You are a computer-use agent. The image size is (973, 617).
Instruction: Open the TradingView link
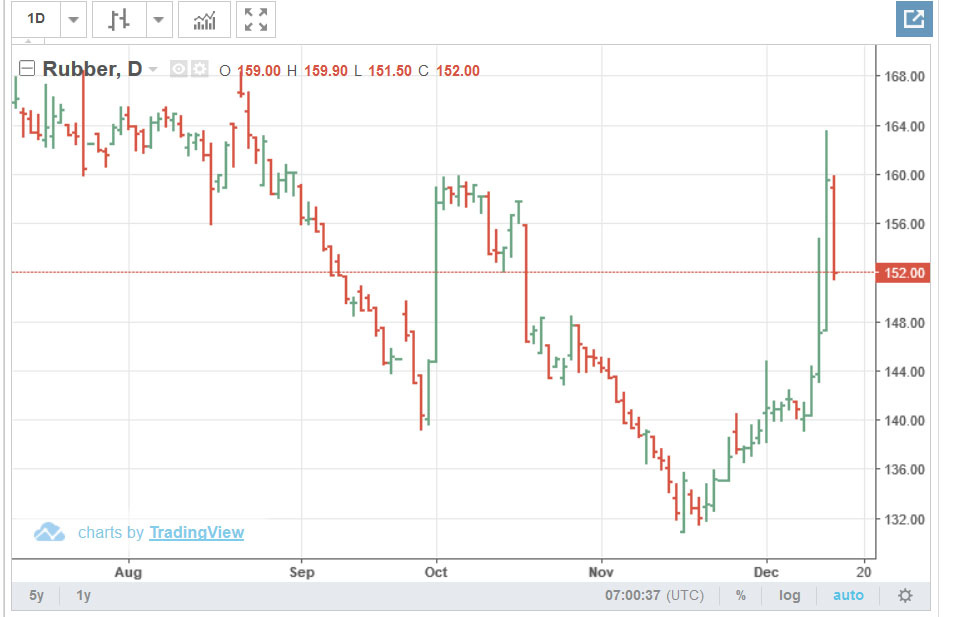(197, 533)
